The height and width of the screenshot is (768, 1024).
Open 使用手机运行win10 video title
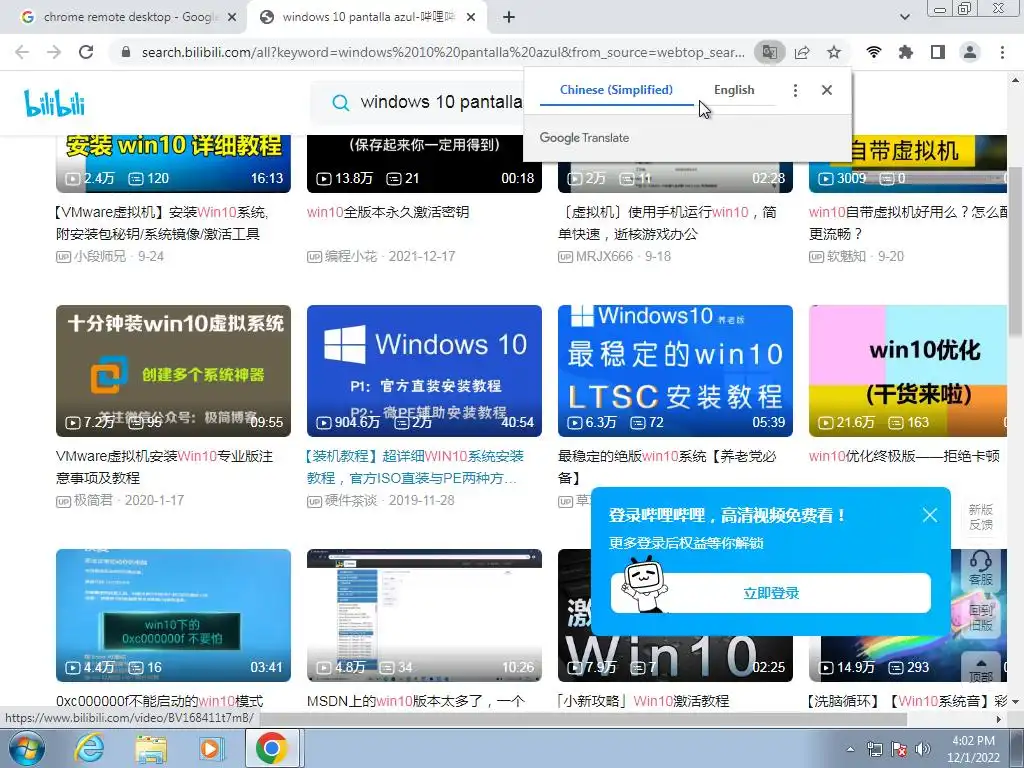pyautogui.click(x=667, y=223)
